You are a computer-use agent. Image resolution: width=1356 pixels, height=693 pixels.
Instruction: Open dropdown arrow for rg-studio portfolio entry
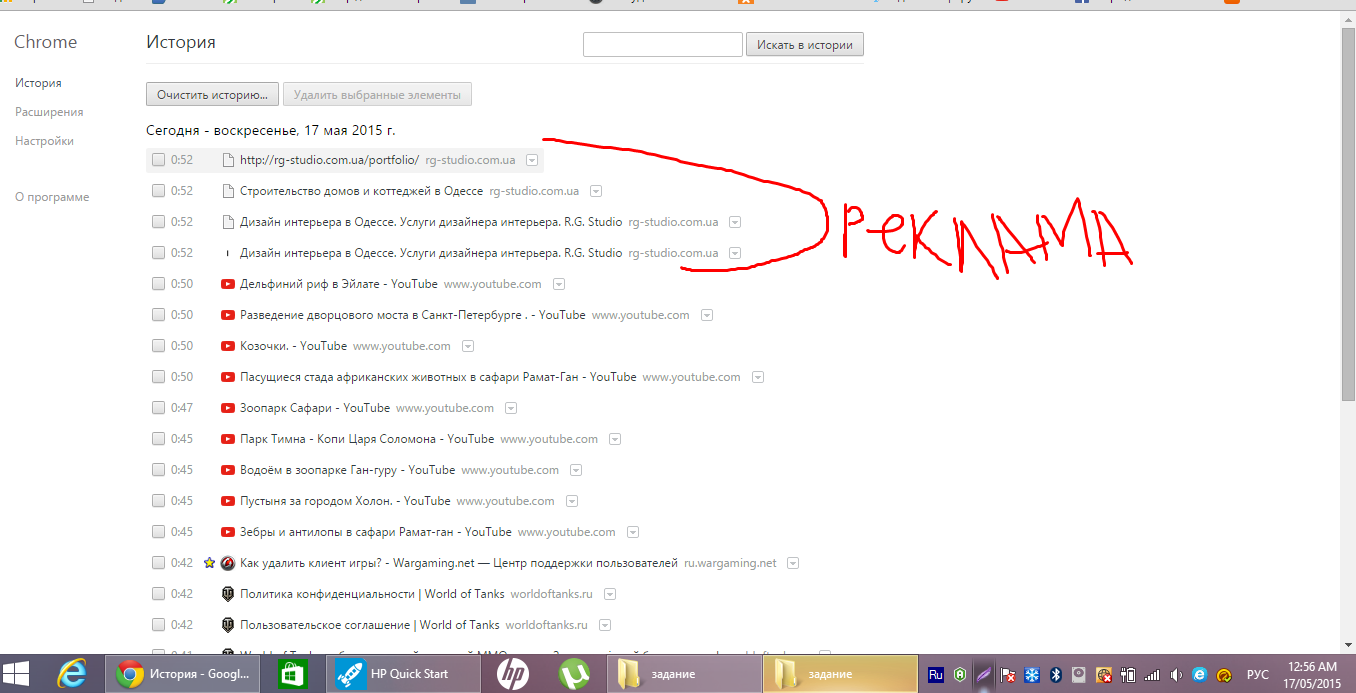coord(532,160)
